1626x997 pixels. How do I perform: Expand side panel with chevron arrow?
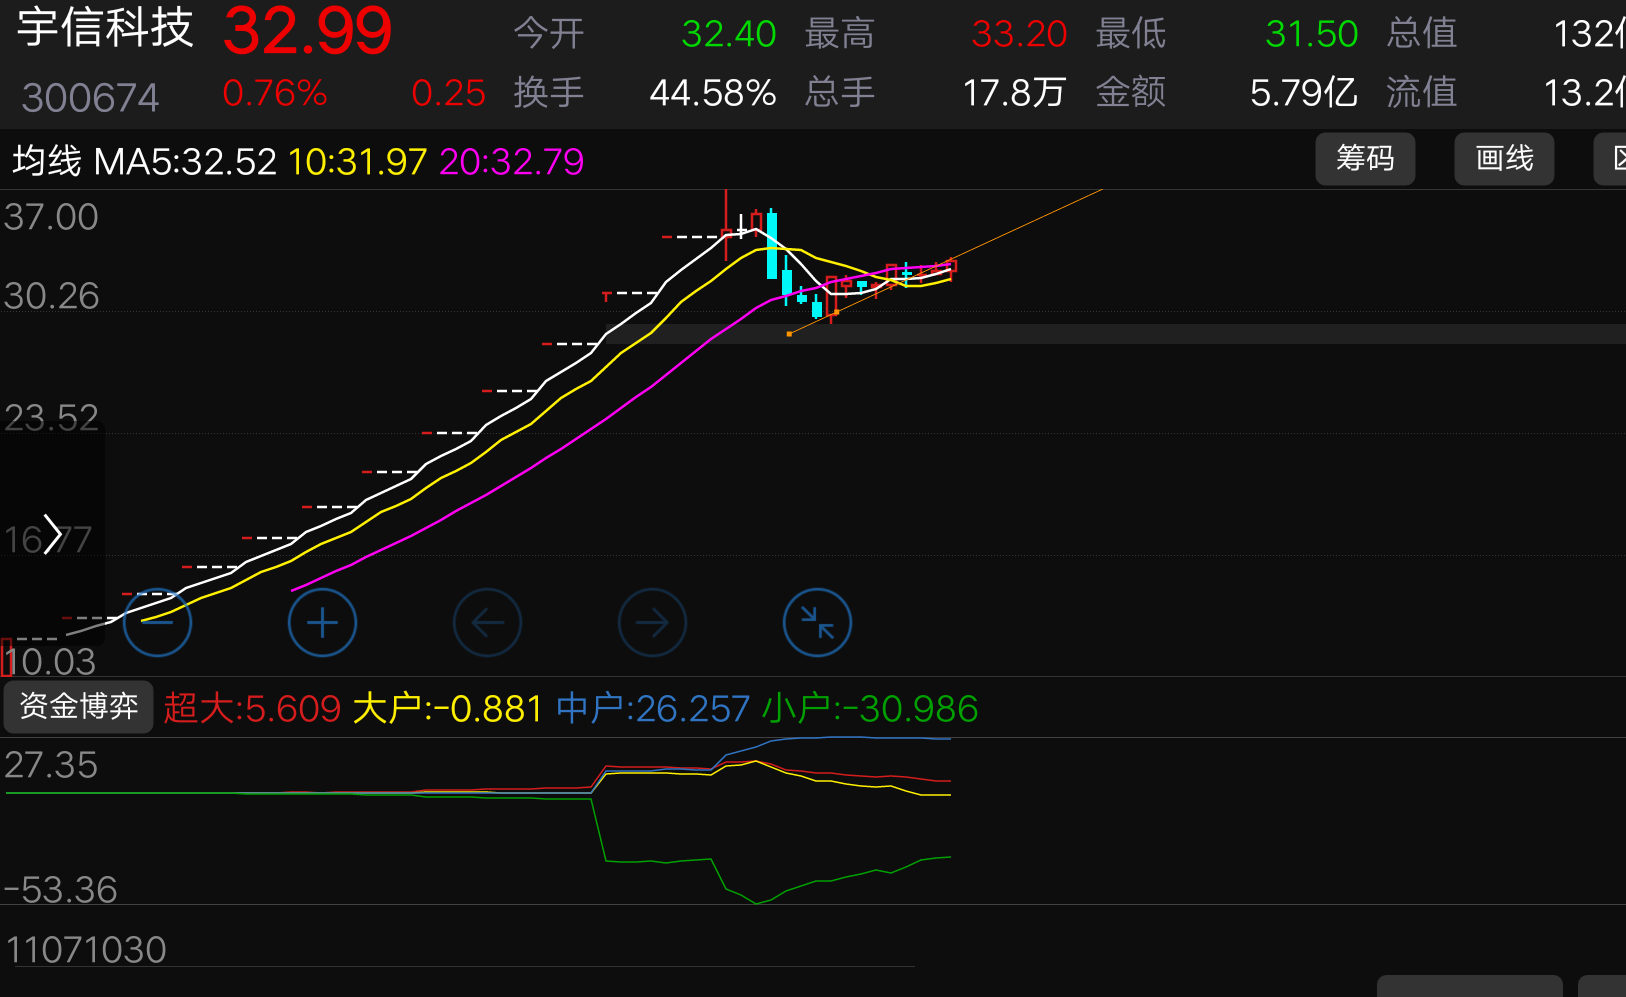pyautogui.click(x=52, y=536)
